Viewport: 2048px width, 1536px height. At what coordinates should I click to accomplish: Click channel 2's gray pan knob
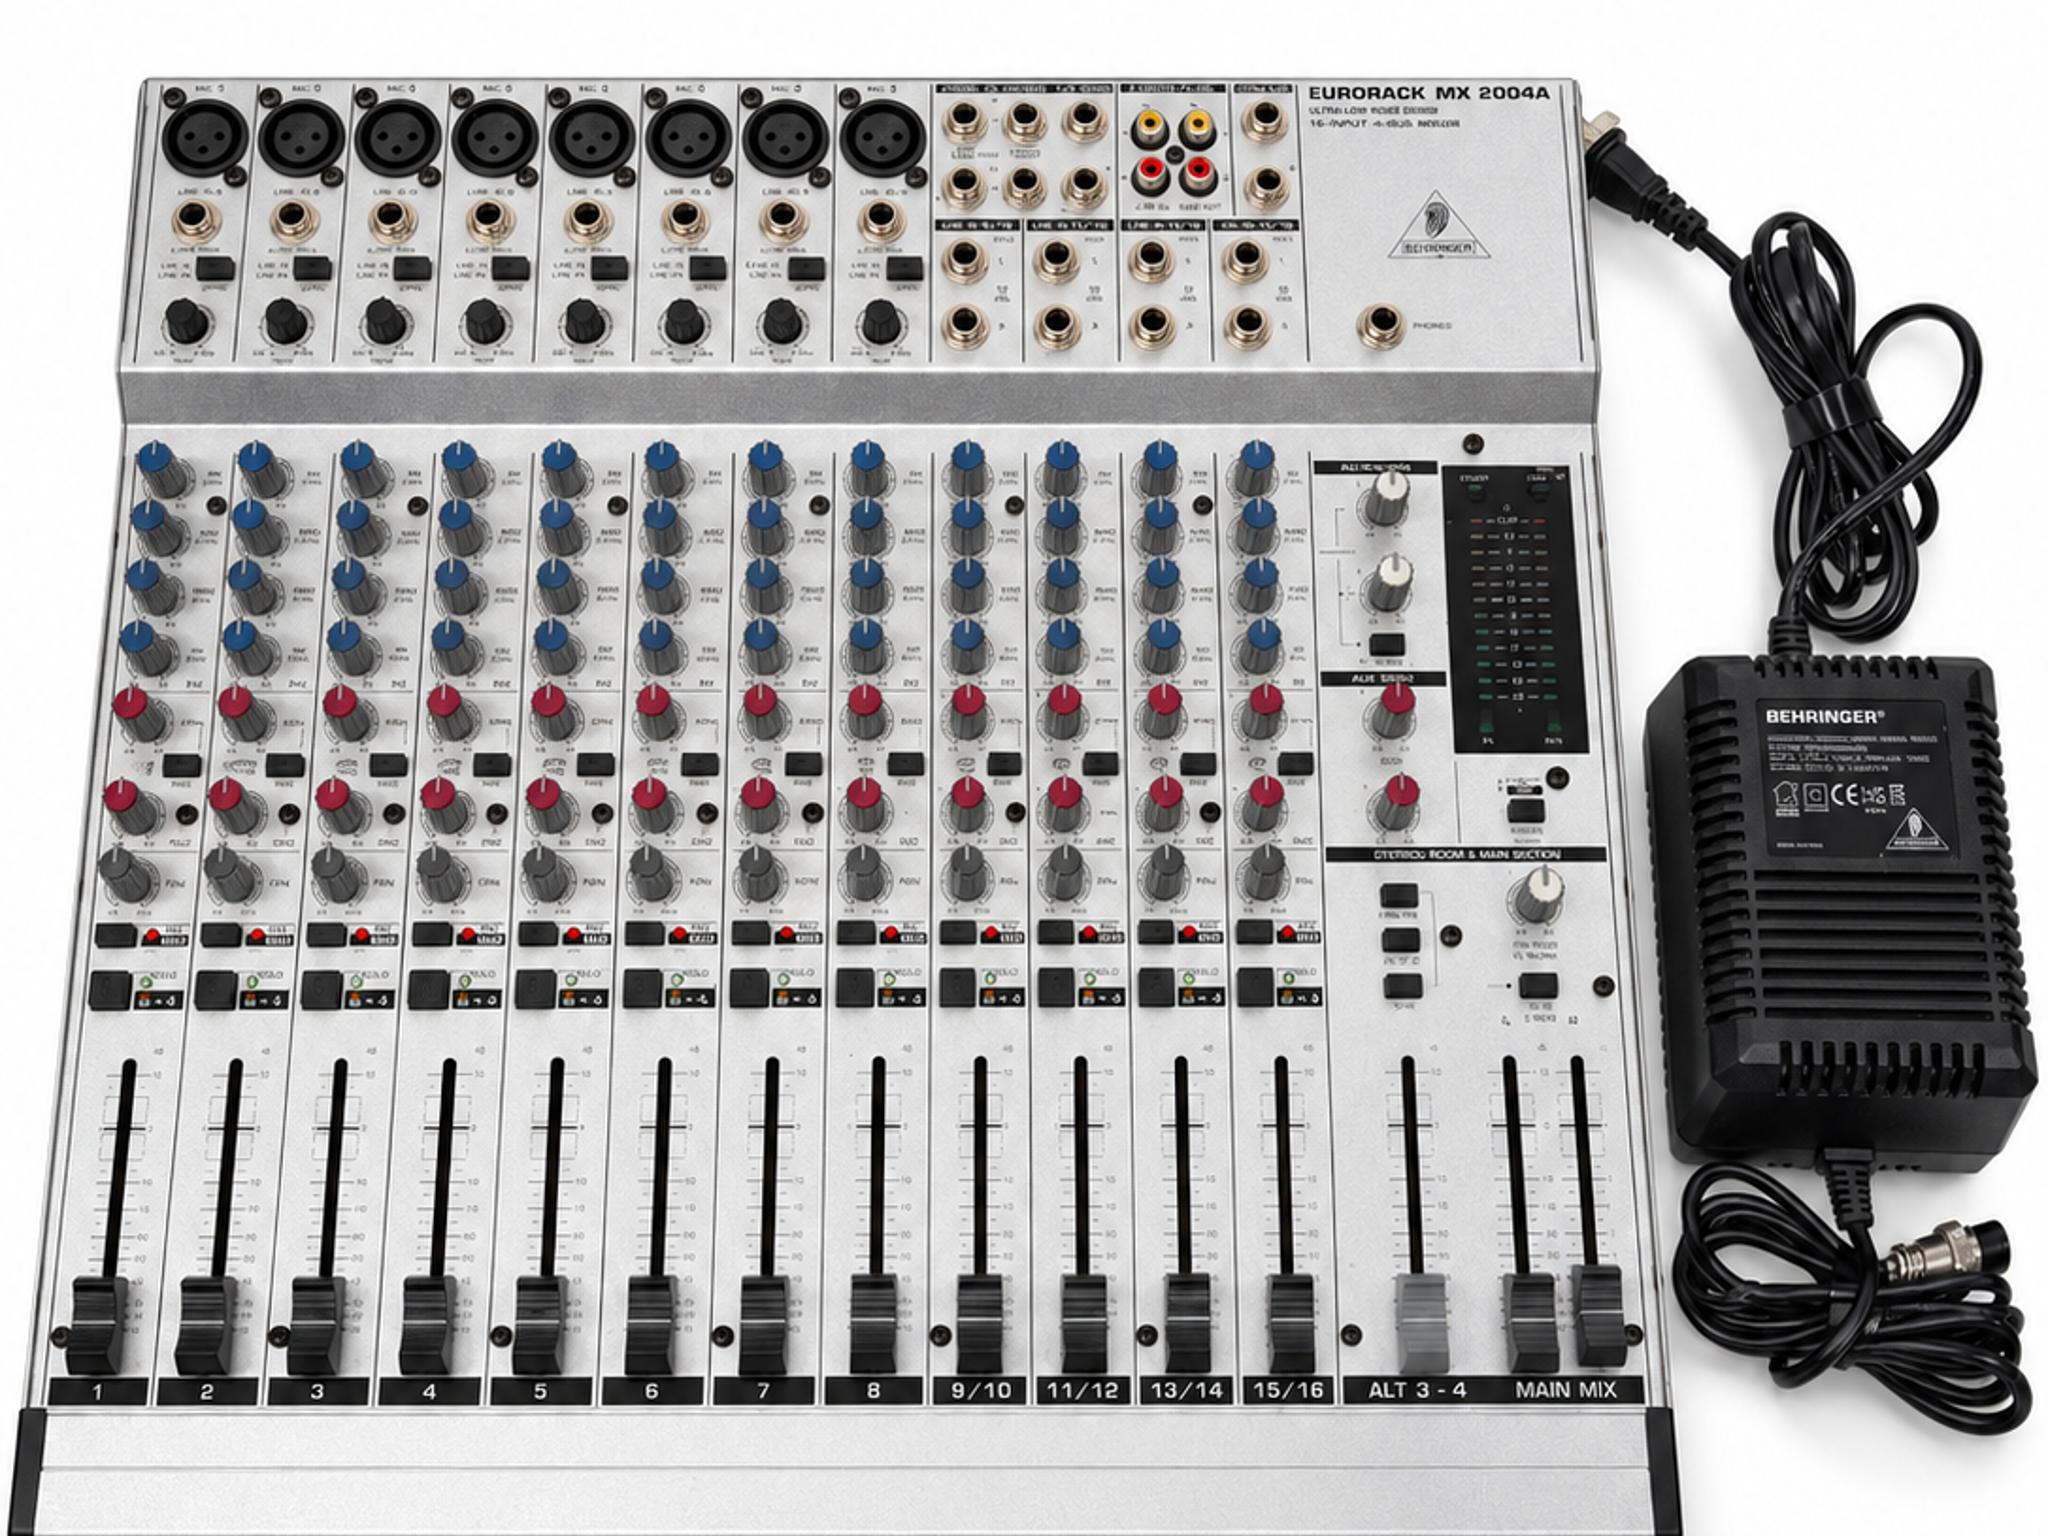pos(231,876)
